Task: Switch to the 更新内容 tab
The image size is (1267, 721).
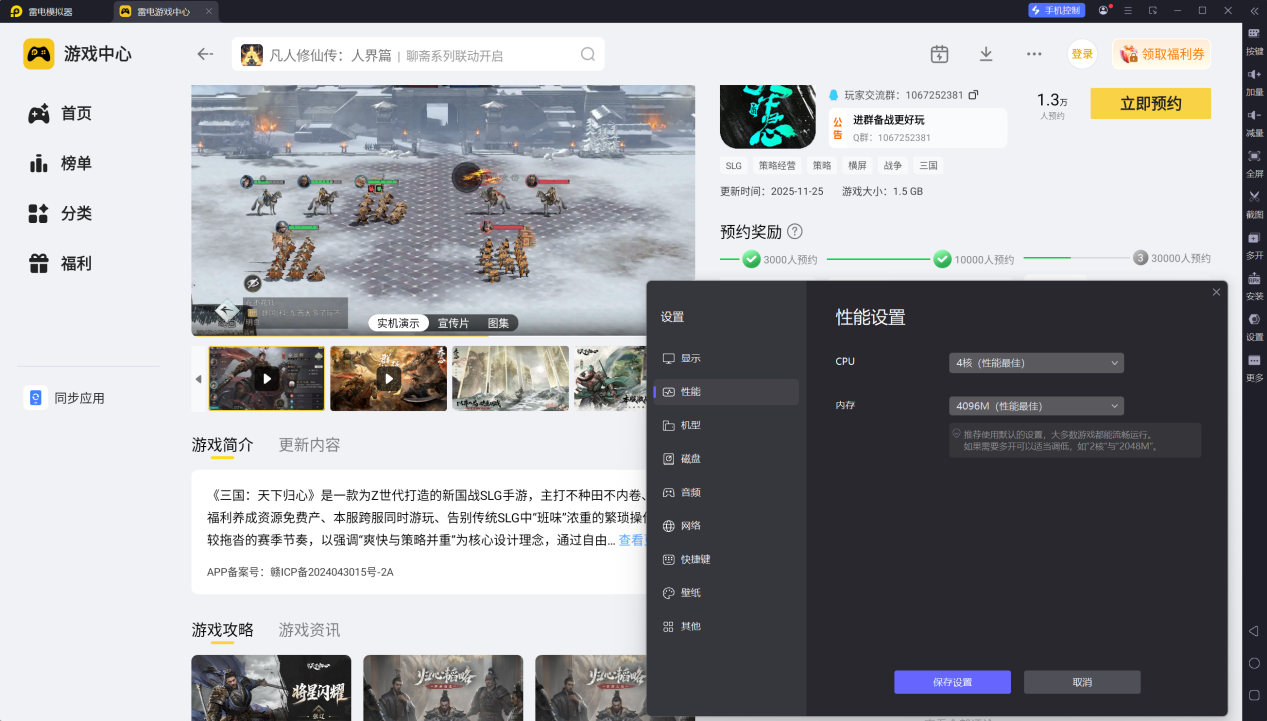Action: 309,445
